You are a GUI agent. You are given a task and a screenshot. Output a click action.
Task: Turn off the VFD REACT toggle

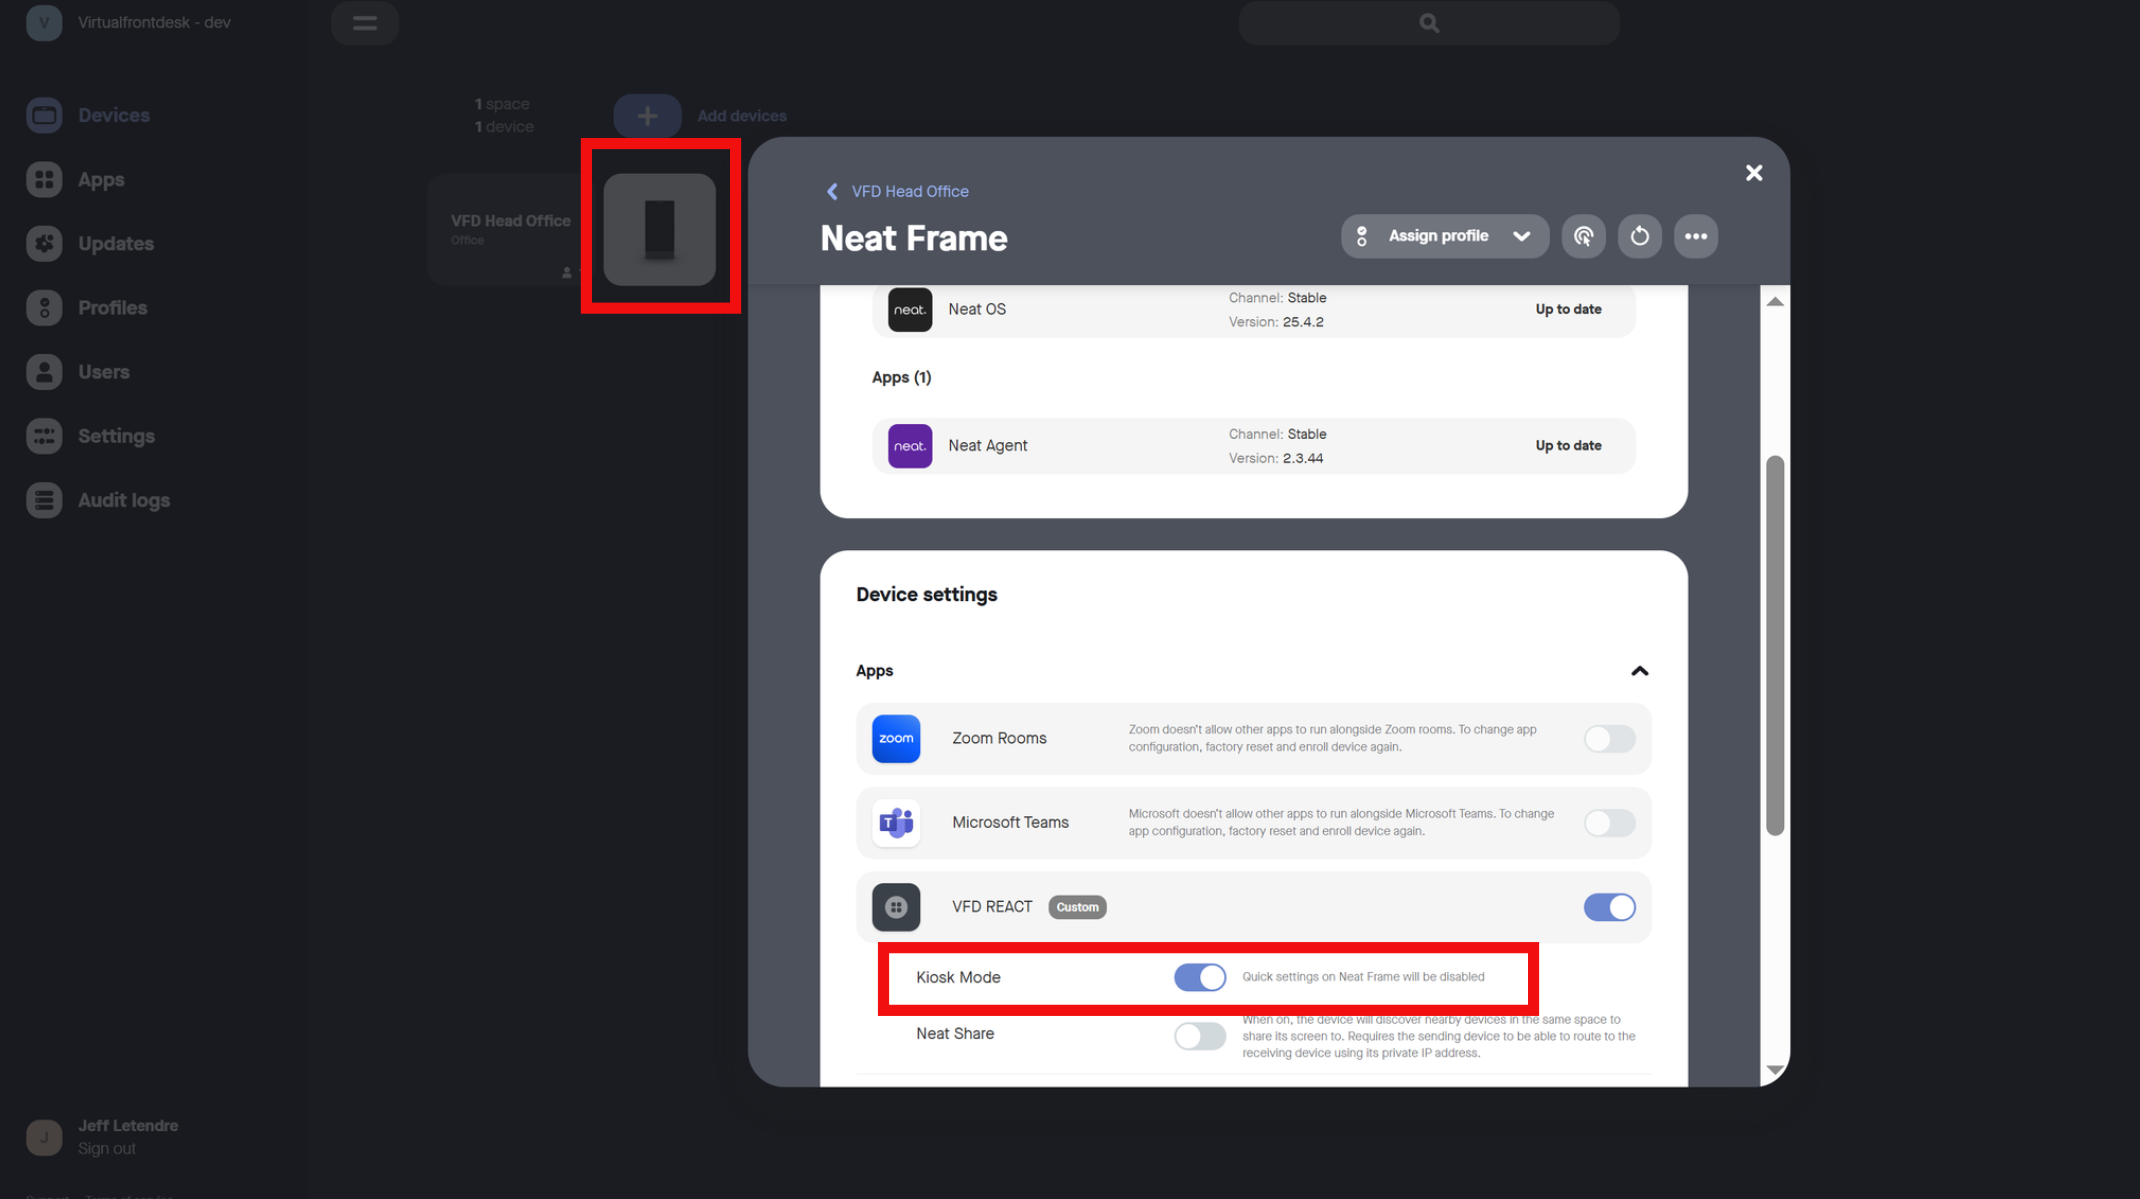[1608, 907]
